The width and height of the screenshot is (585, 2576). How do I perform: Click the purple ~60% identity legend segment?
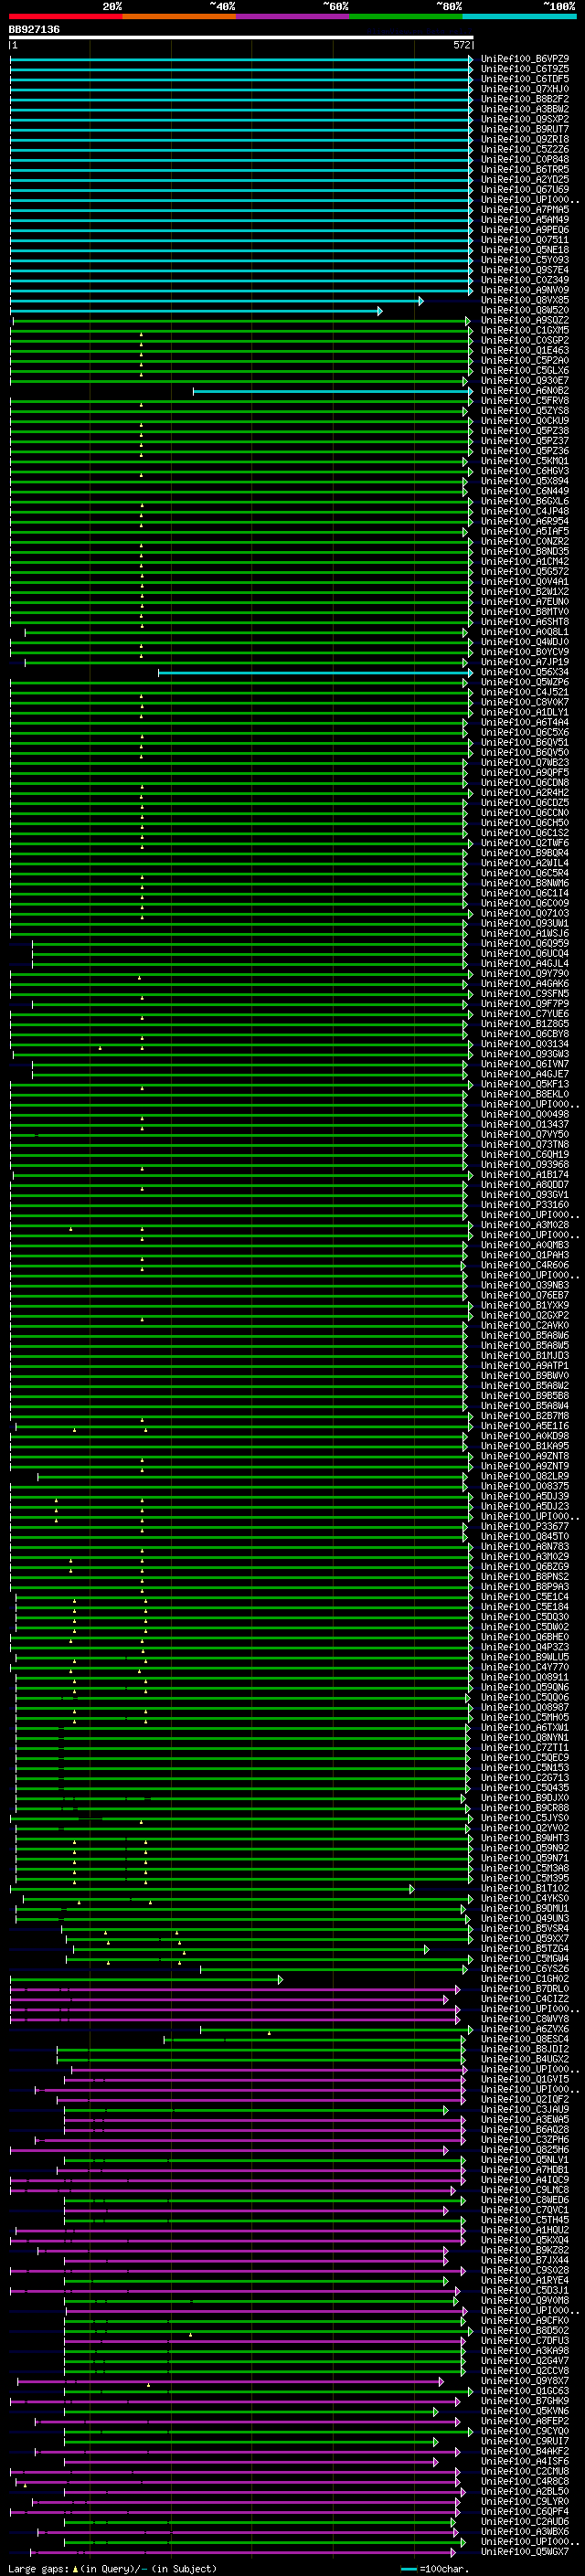click(293, 16)
